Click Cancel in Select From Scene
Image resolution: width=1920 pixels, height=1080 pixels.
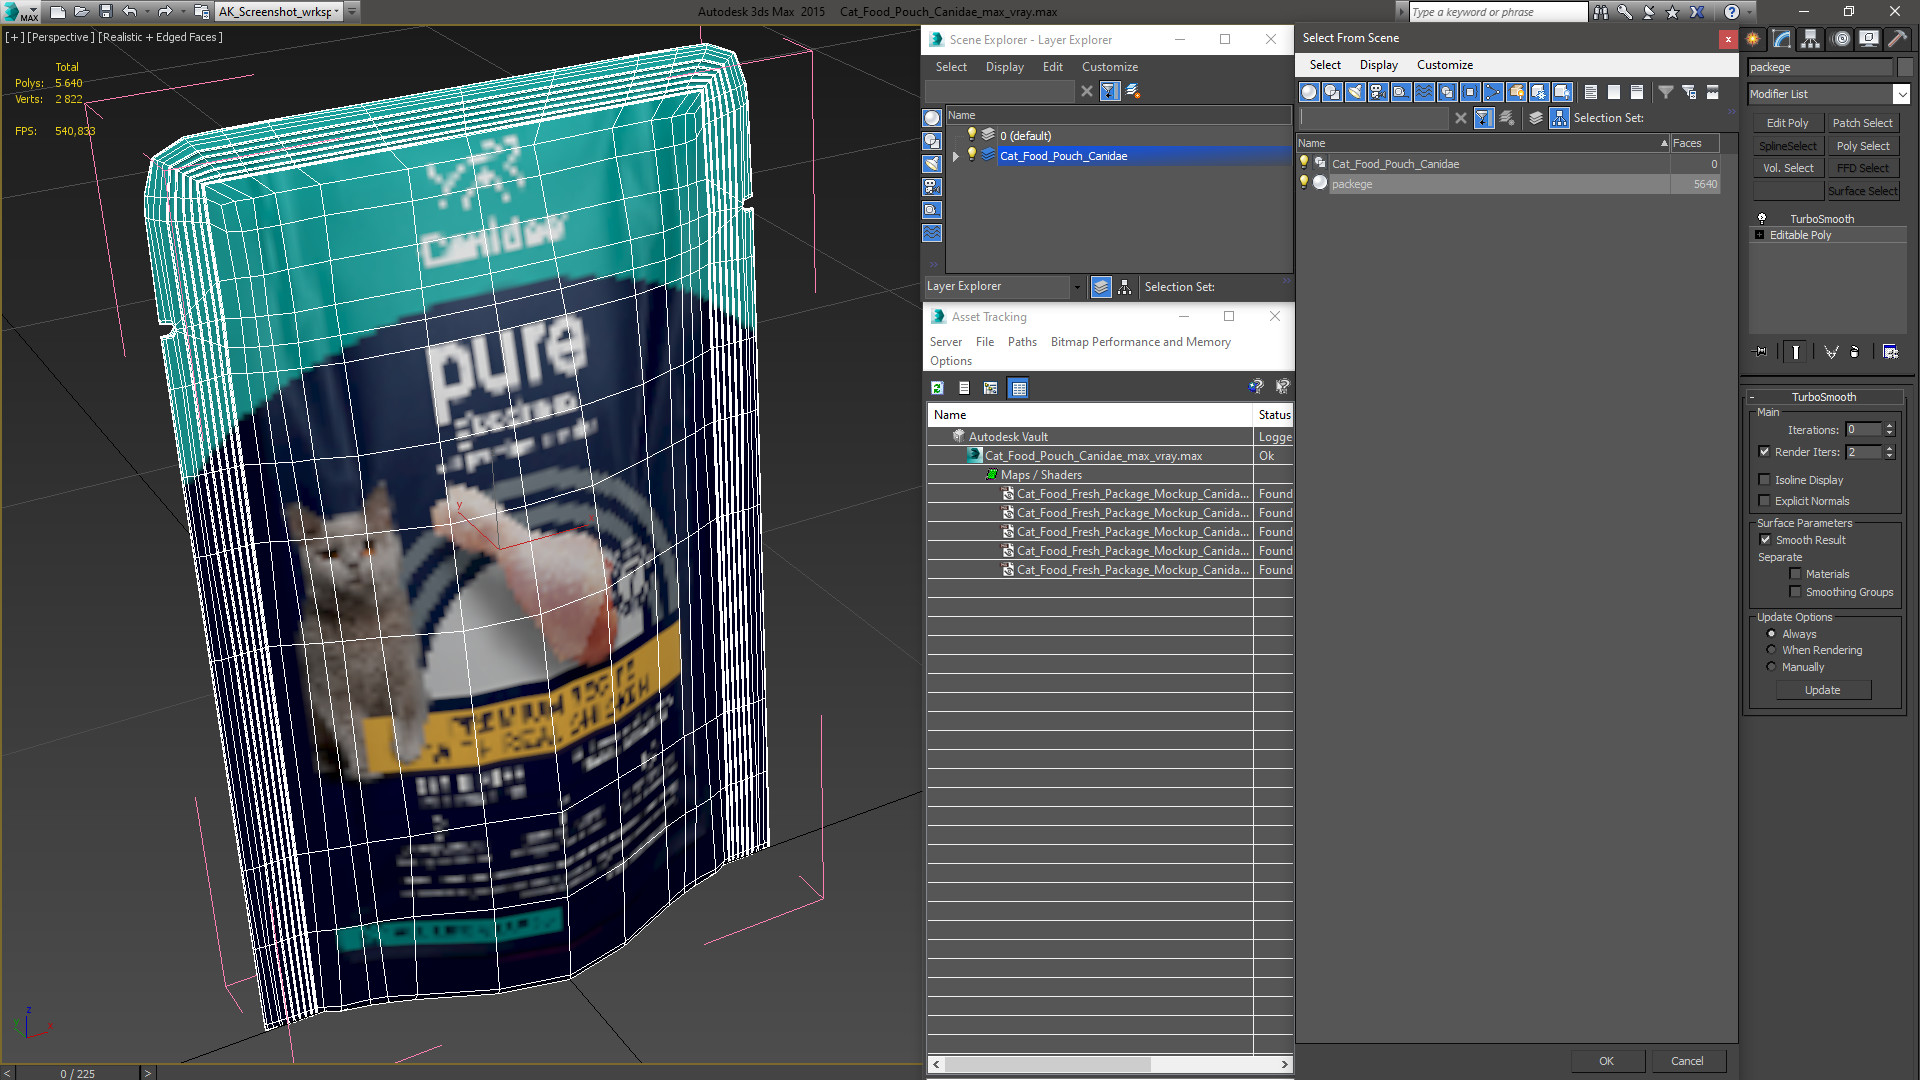tap(1687, 1061)
